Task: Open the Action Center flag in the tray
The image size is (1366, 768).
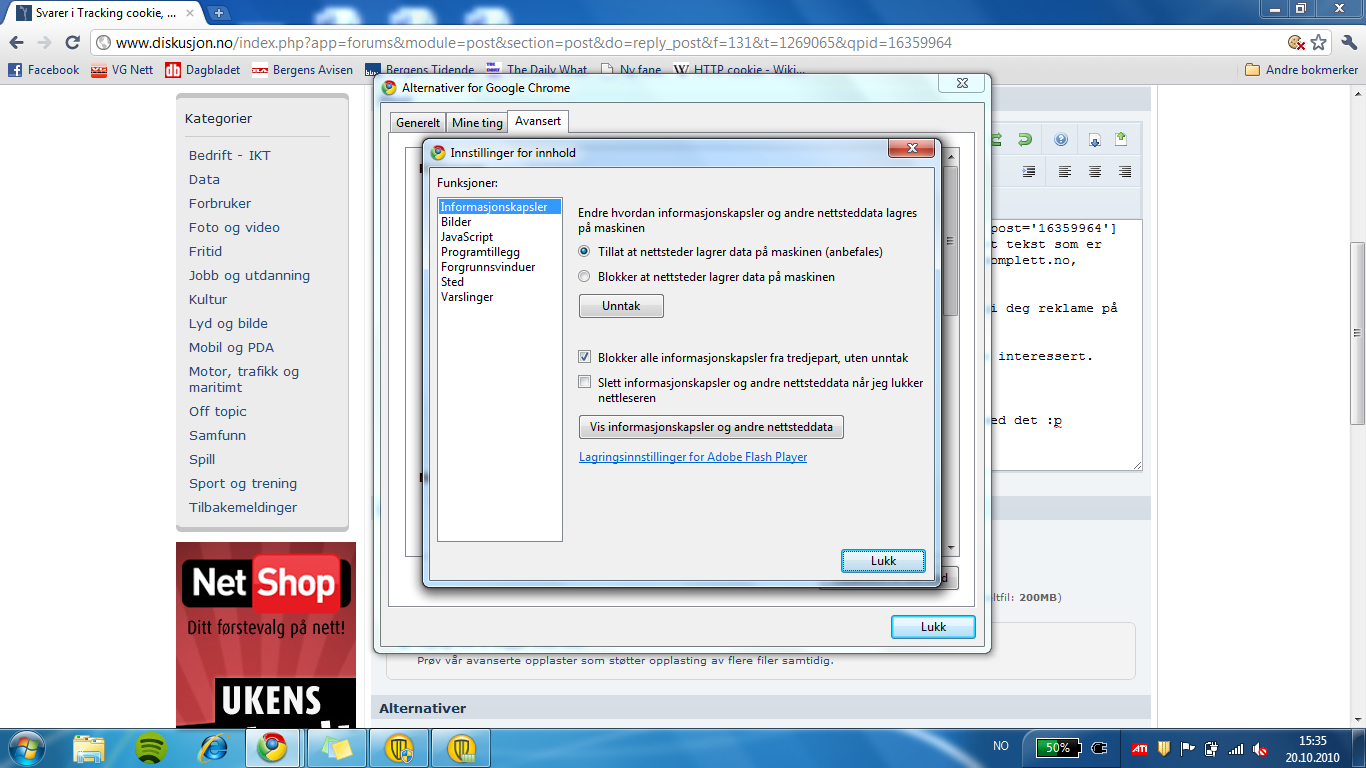Action: 1188,748
